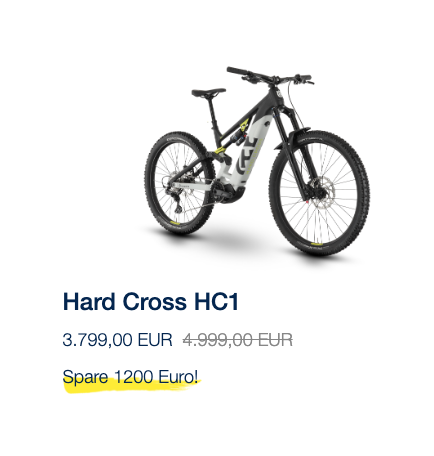Click the bike's front wheel
The image size is (434, 456).
pos(320,193)
